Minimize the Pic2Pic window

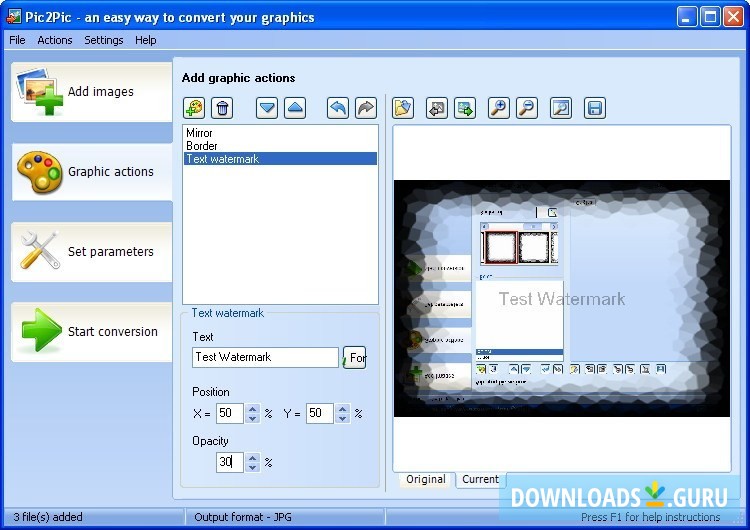[x=687, y=17]
